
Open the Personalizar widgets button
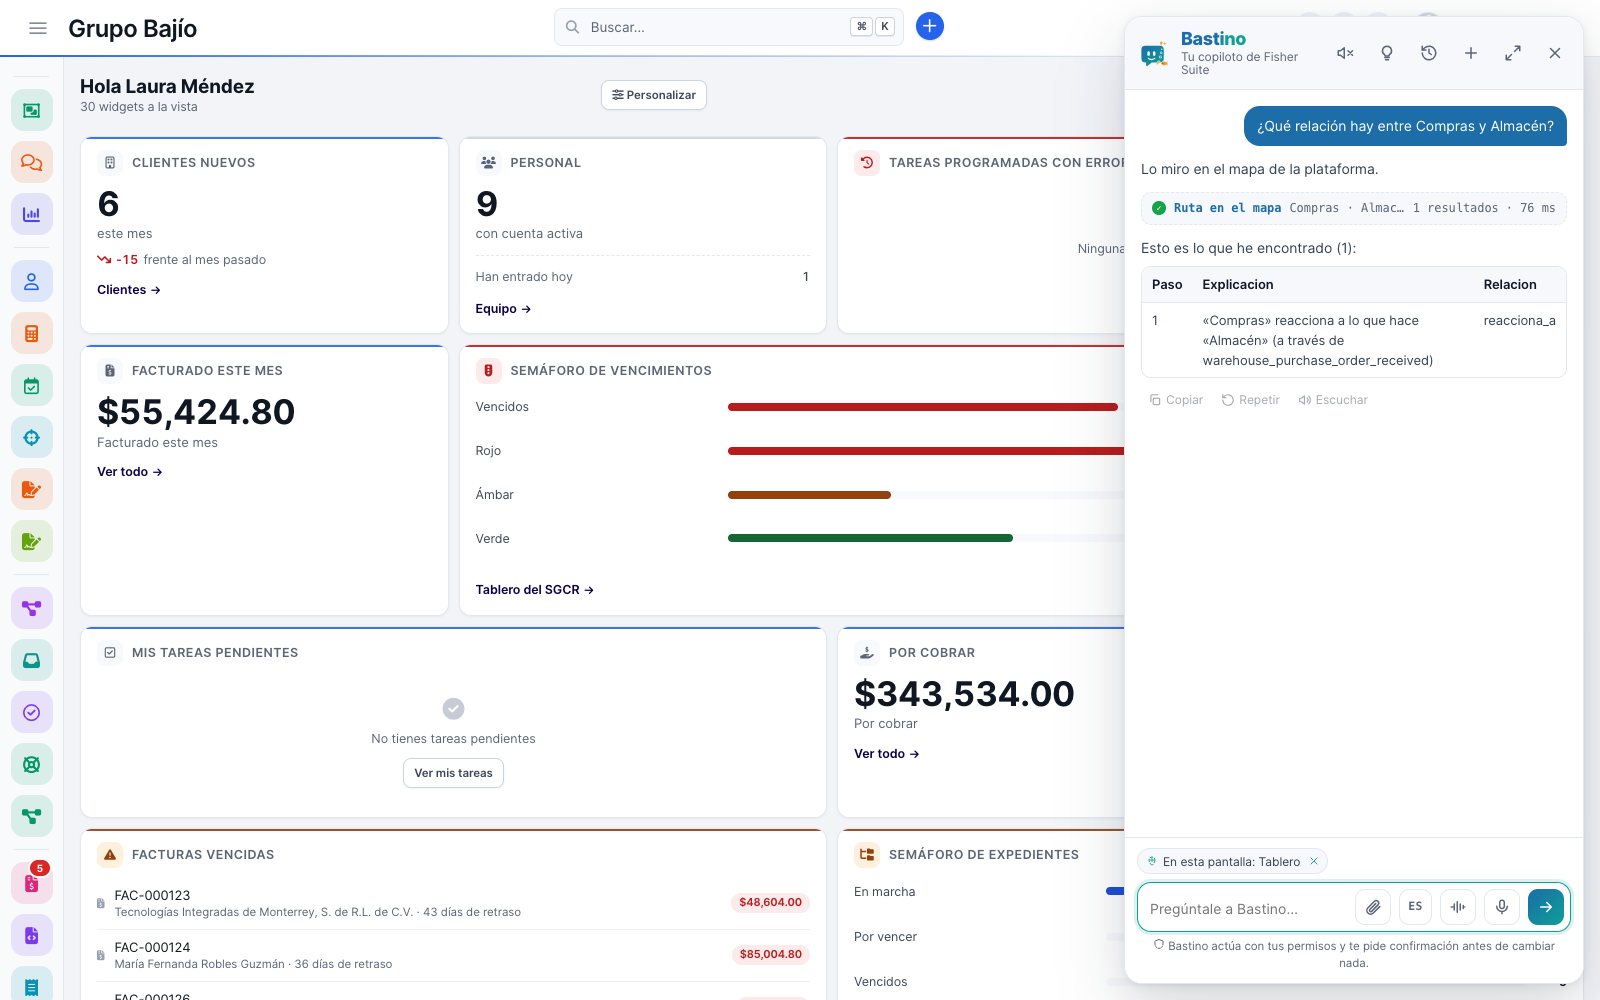click(654, 95)
